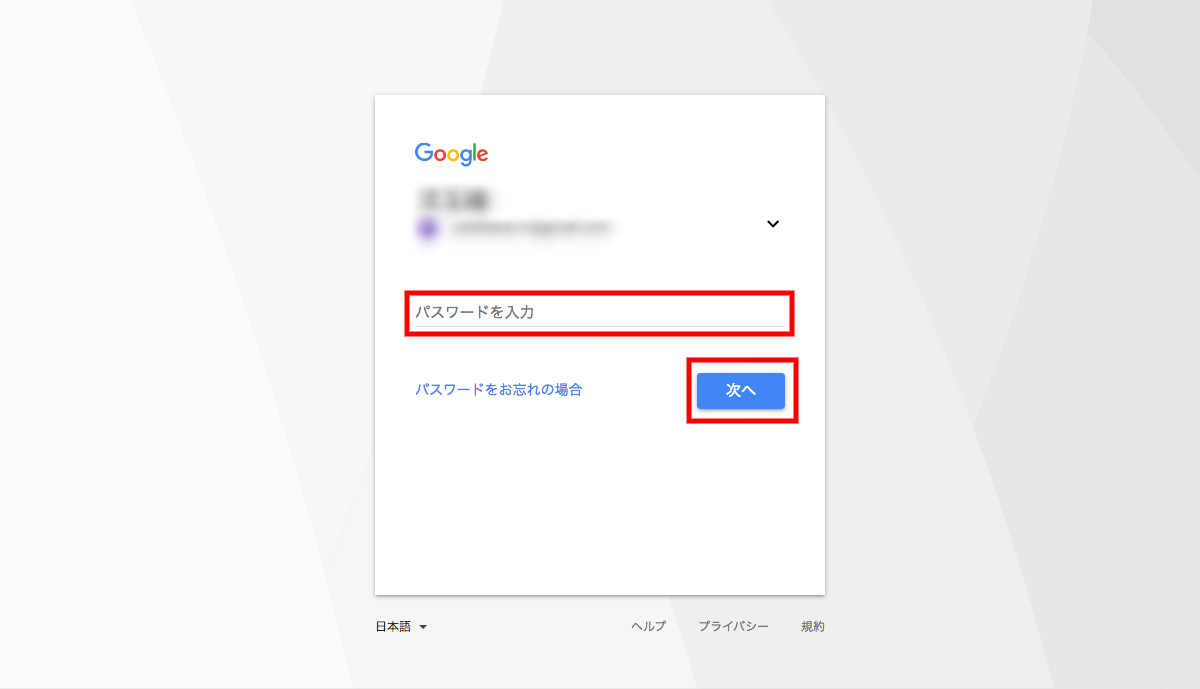This screenshot has width=1200, height=689.
Task: Open the 日本語 language selector
Action: coord(401,627)
